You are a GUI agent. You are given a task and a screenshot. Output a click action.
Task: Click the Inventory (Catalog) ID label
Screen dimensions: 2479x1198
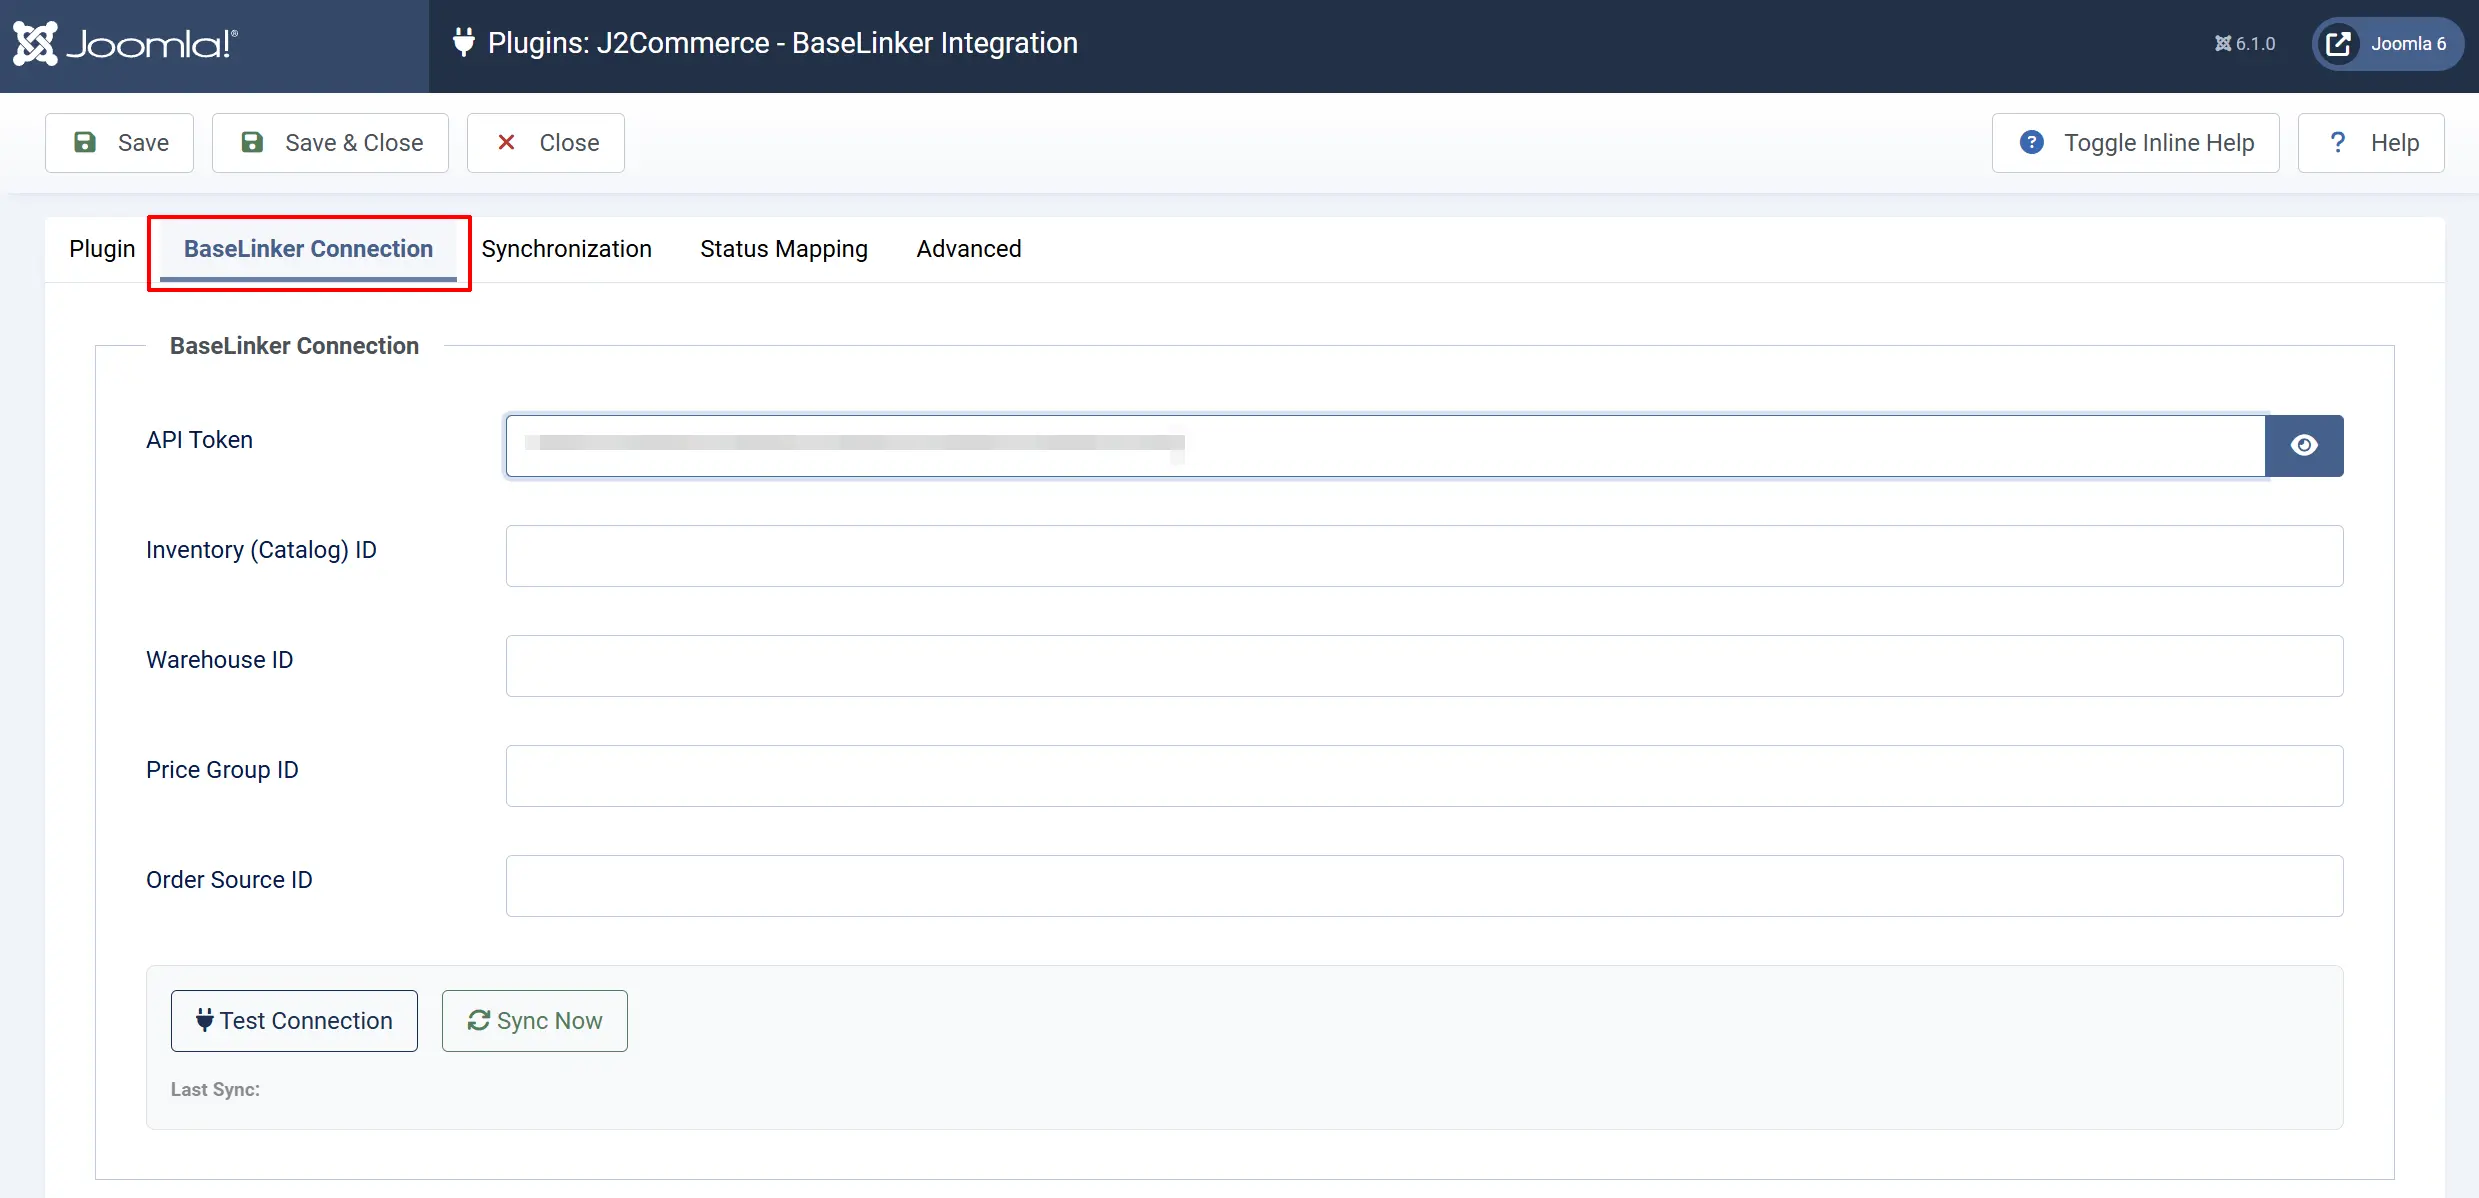tap(261, 550)
